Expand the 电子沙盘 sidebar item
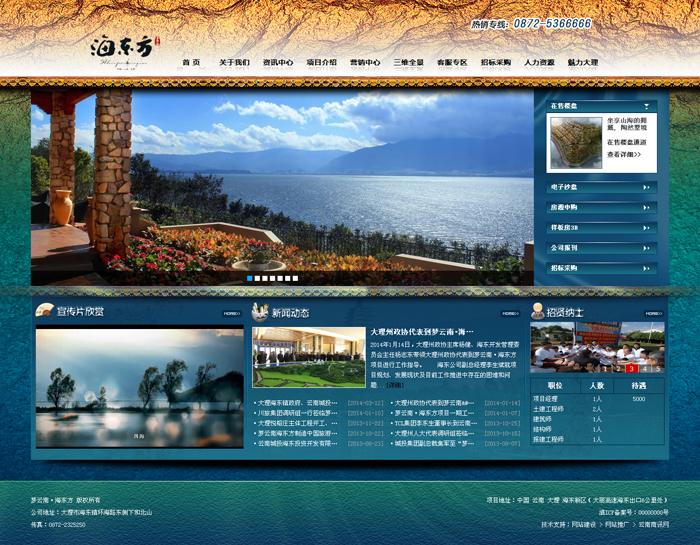This screenshot has height=545, width=700. pos(647,186)
